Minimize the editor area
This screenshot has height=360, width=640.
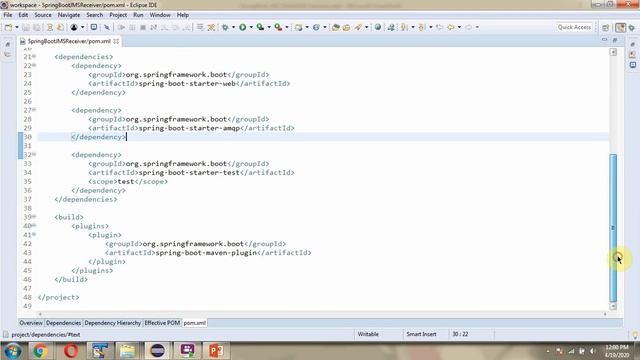click(x=604, y=40)
